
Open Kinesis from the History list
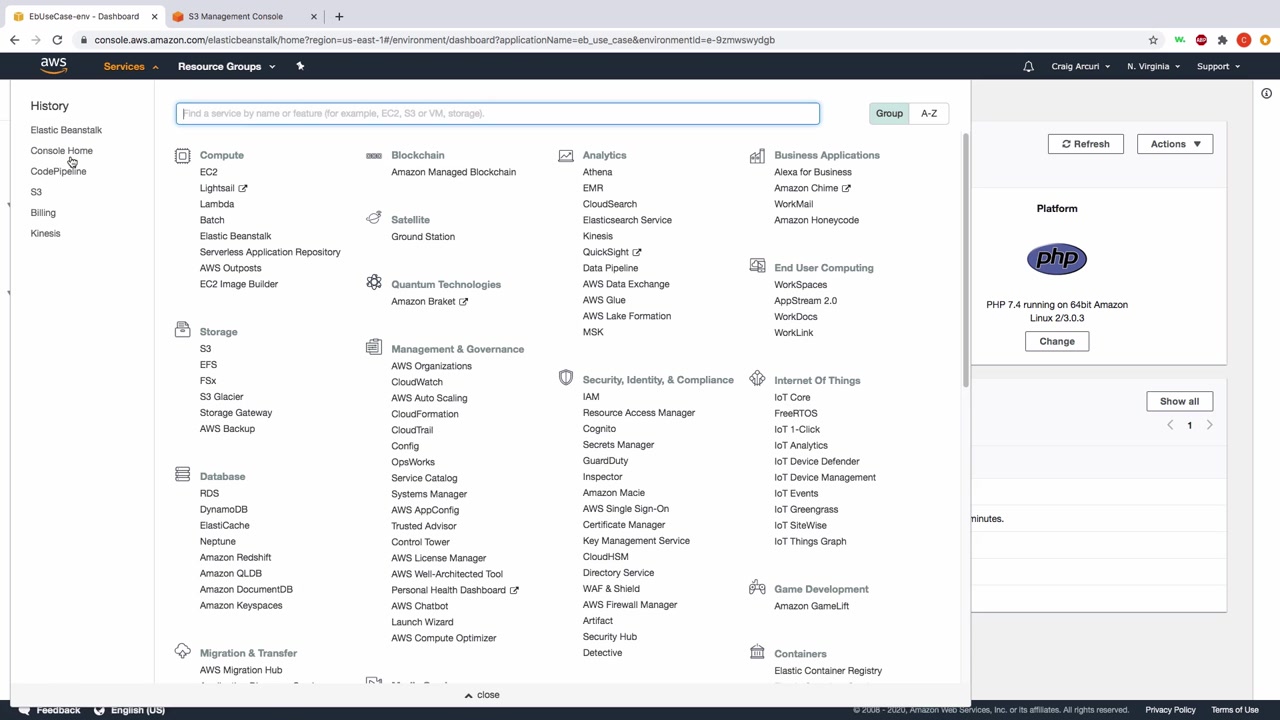45,233
